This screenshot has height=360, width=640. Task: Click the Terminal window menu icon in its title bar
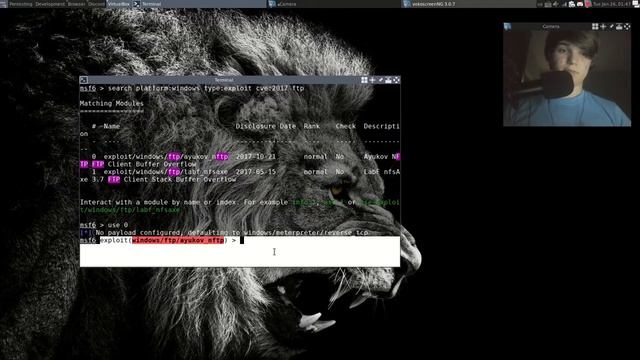pos(83,80)
